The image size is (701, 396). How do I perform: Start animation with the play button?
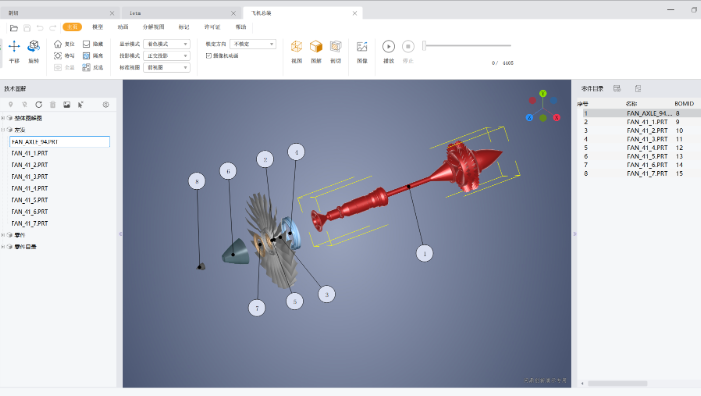click(389, 46)
